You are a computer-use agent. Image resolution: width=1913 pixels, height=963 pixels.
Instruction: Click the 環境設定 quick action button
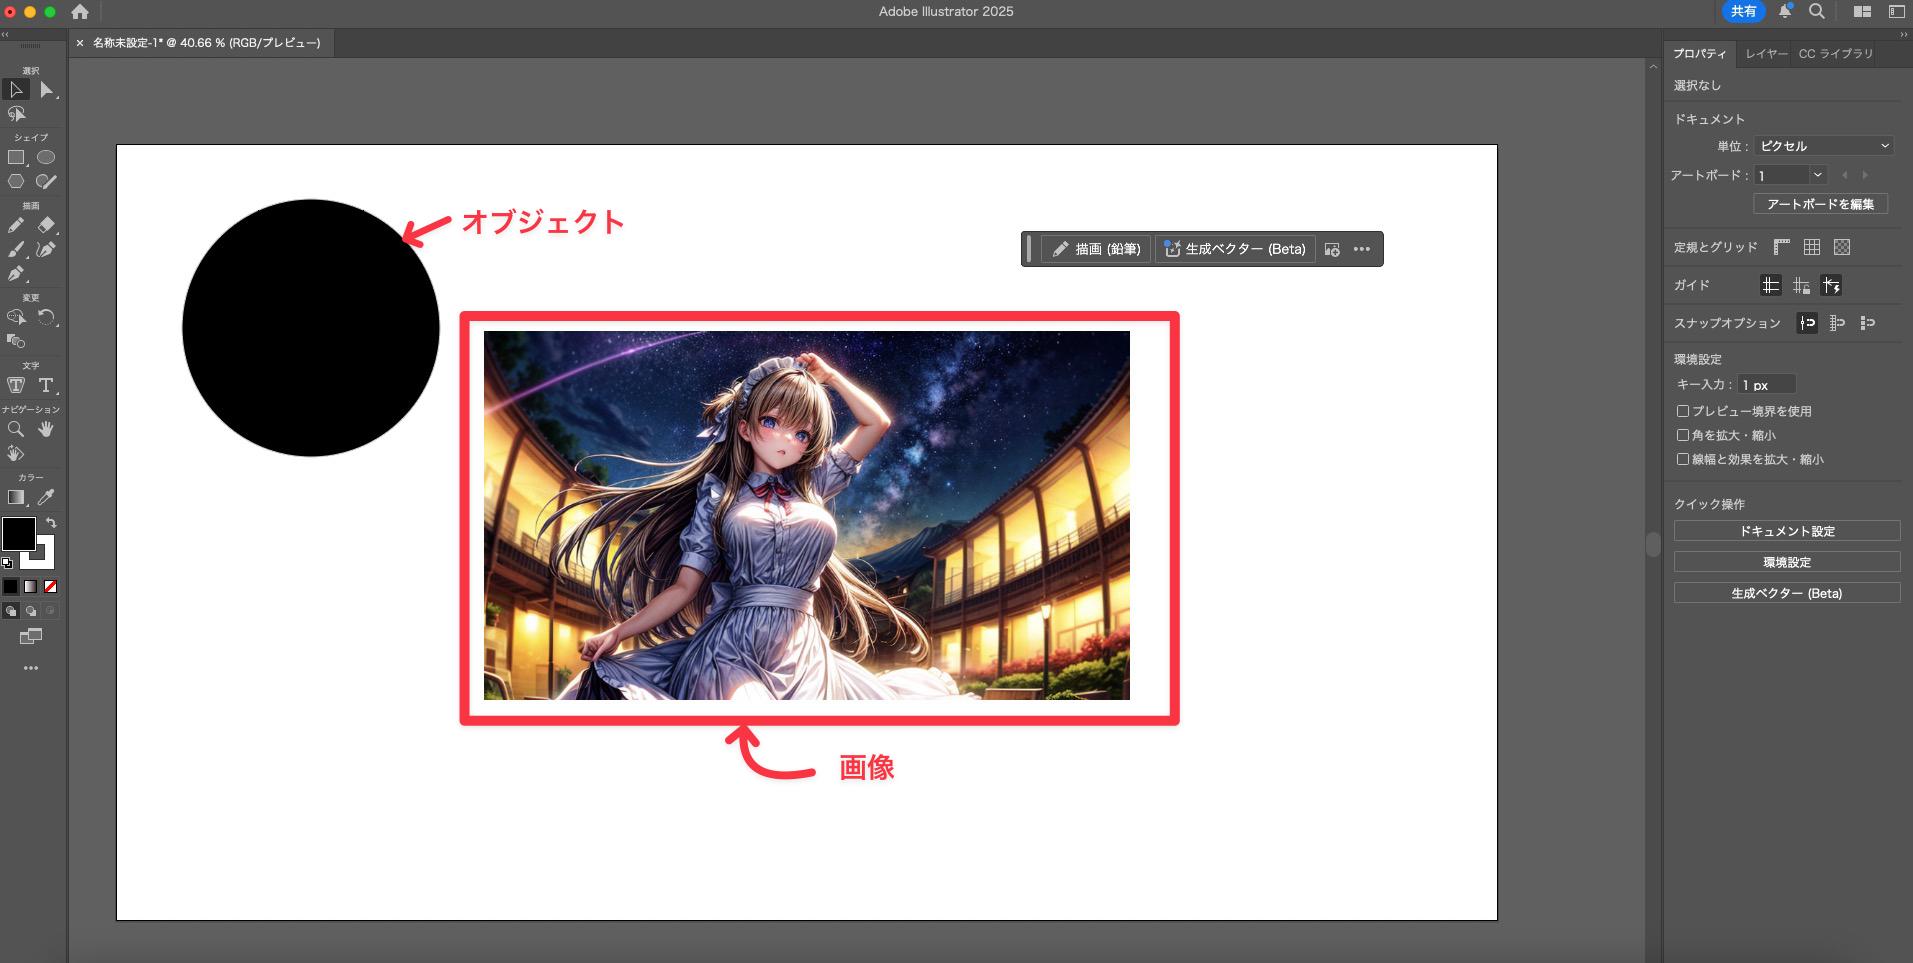(1787, 562)
